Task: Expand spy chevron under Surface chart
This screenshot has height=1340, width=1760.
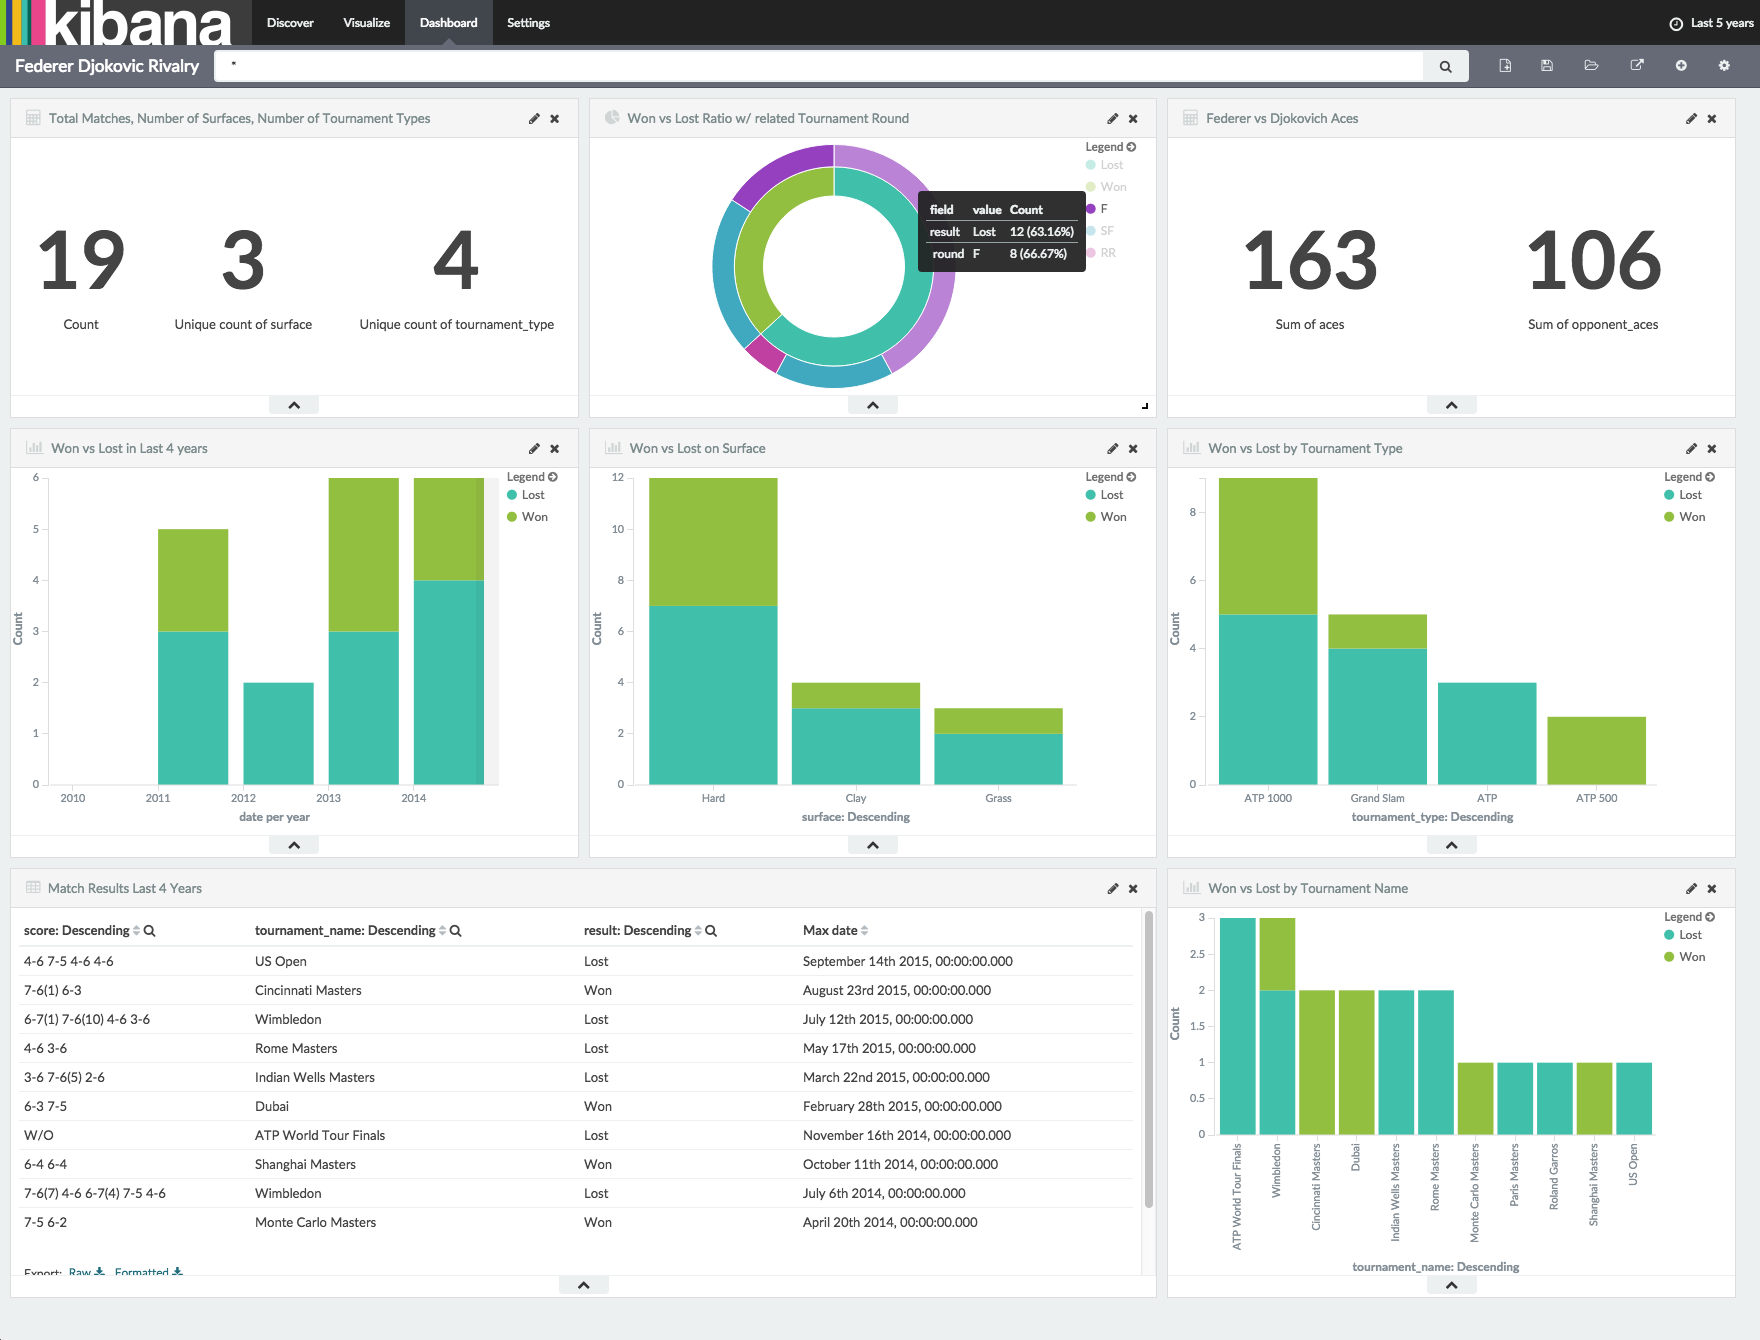Action: (x=873, y=845)
